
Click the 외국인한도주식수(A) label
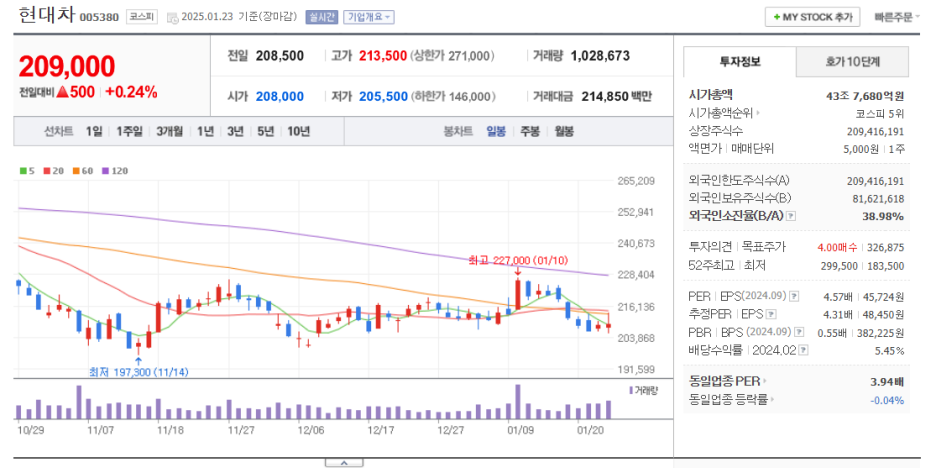point(738,180)
